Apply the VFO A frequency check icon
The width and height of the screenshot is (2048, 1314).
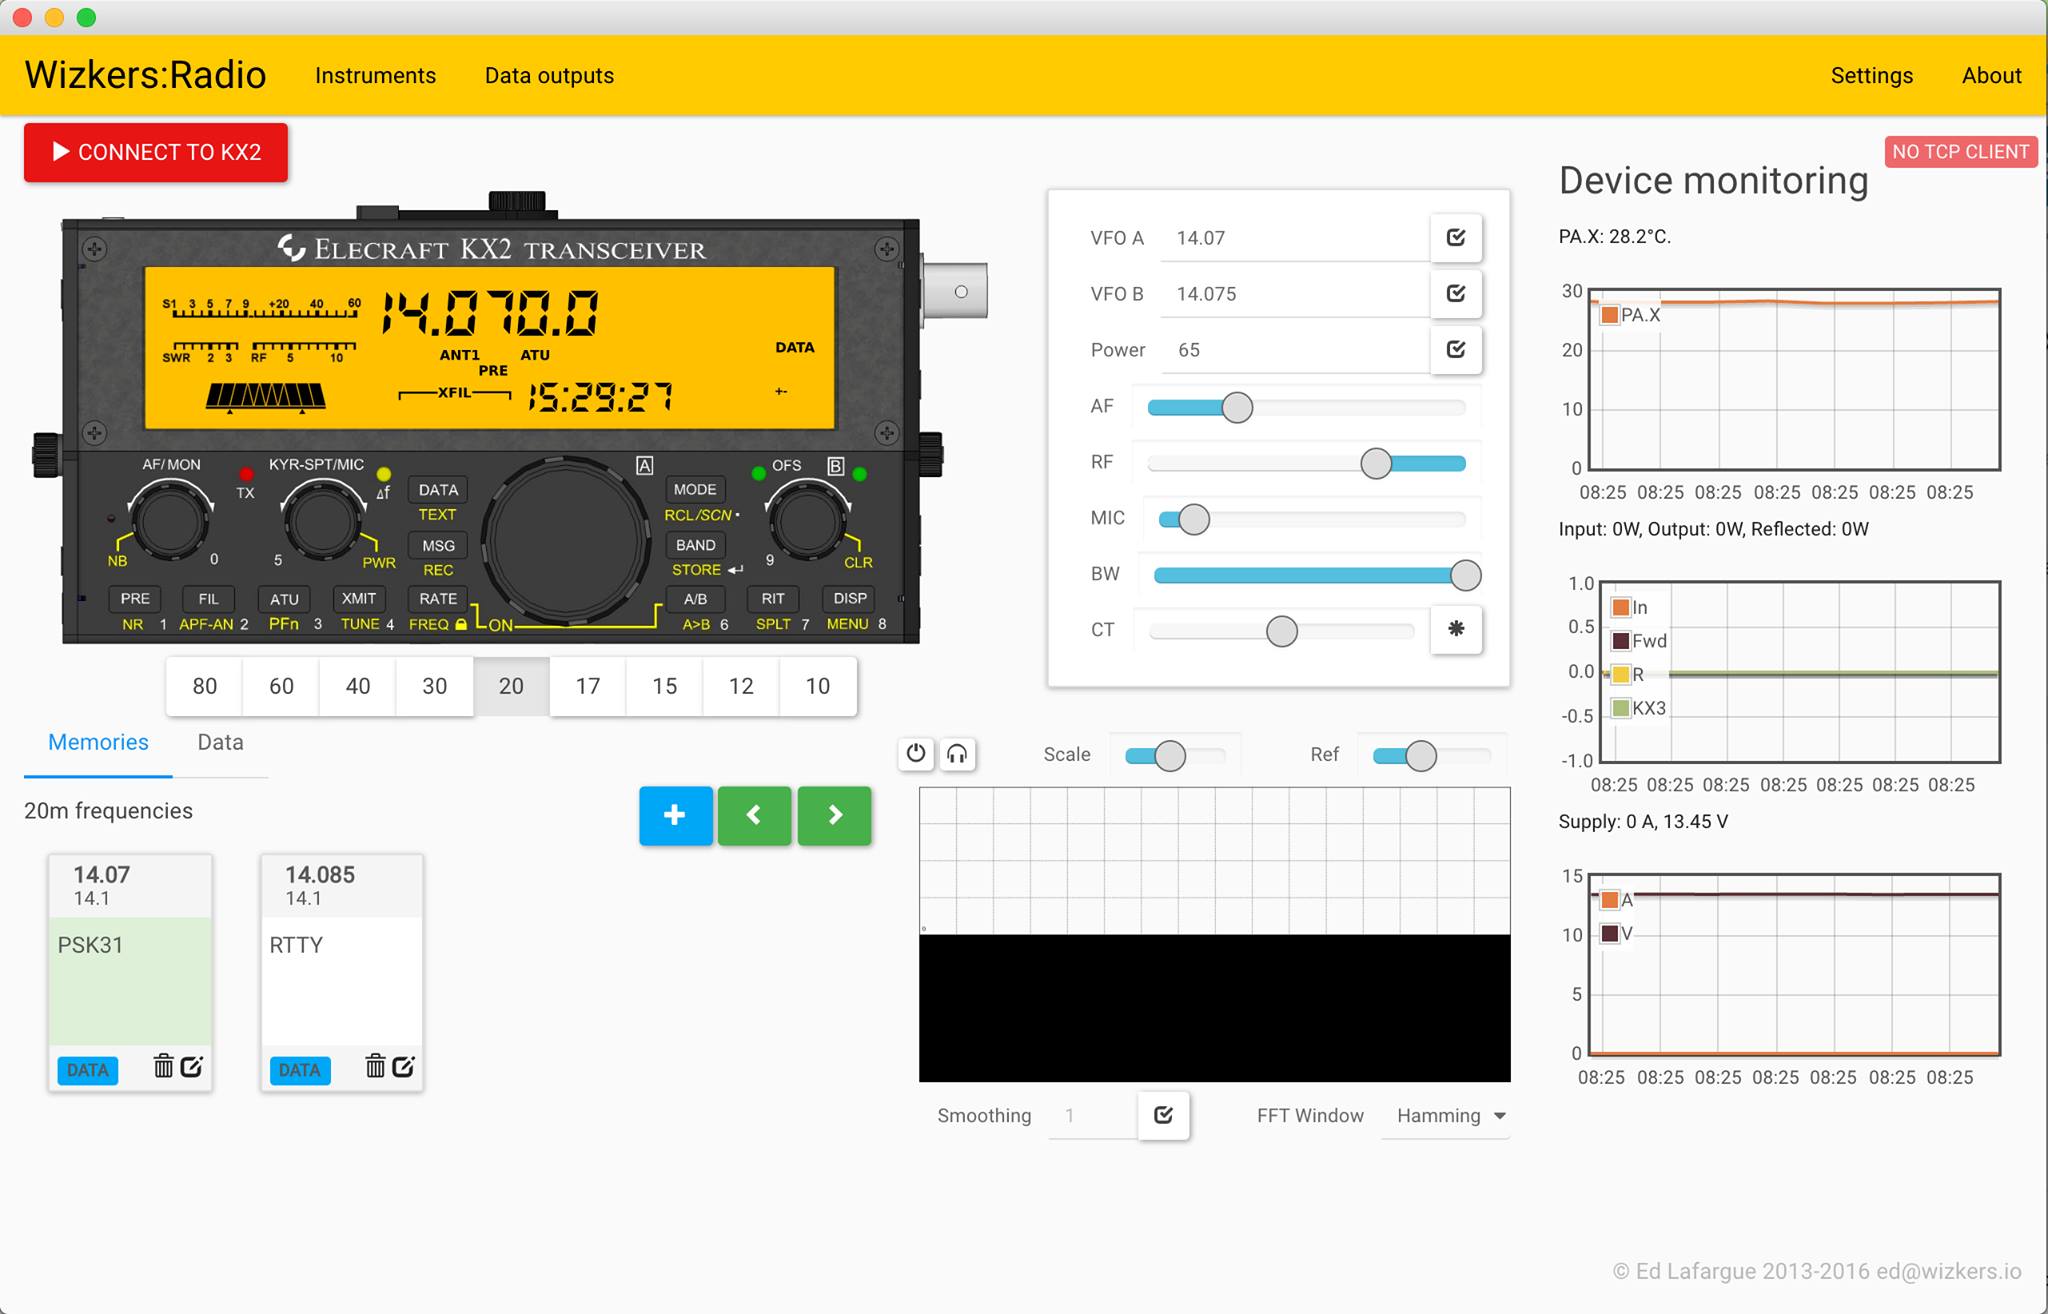(x=1456, y=237)
